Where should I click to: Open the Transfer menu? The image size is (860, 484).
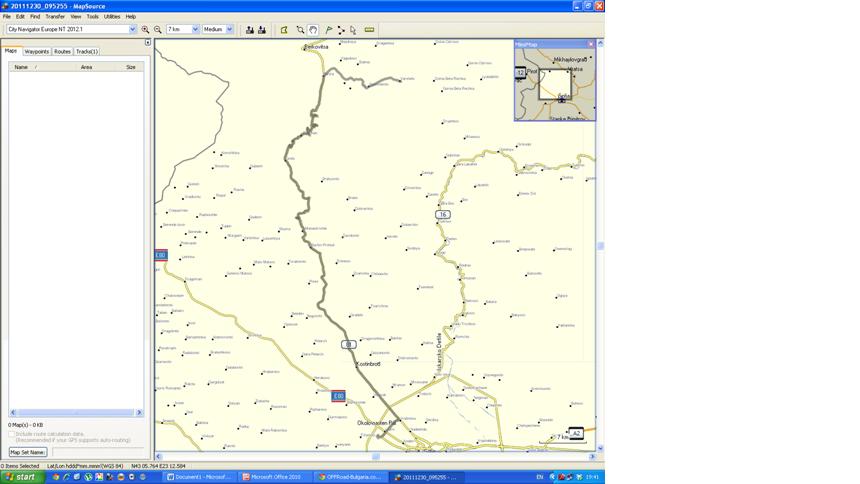(55, 16)
